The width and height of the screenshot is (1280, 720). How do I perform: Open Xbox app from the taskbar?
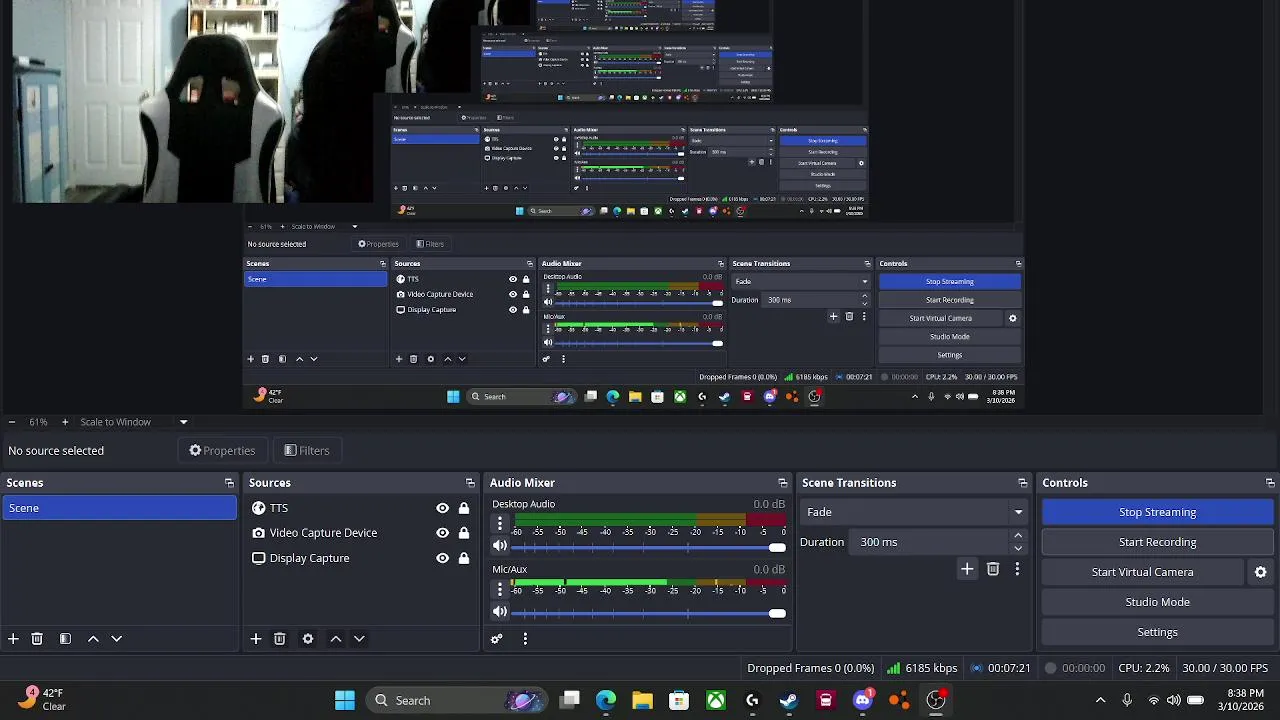point(716,700)
